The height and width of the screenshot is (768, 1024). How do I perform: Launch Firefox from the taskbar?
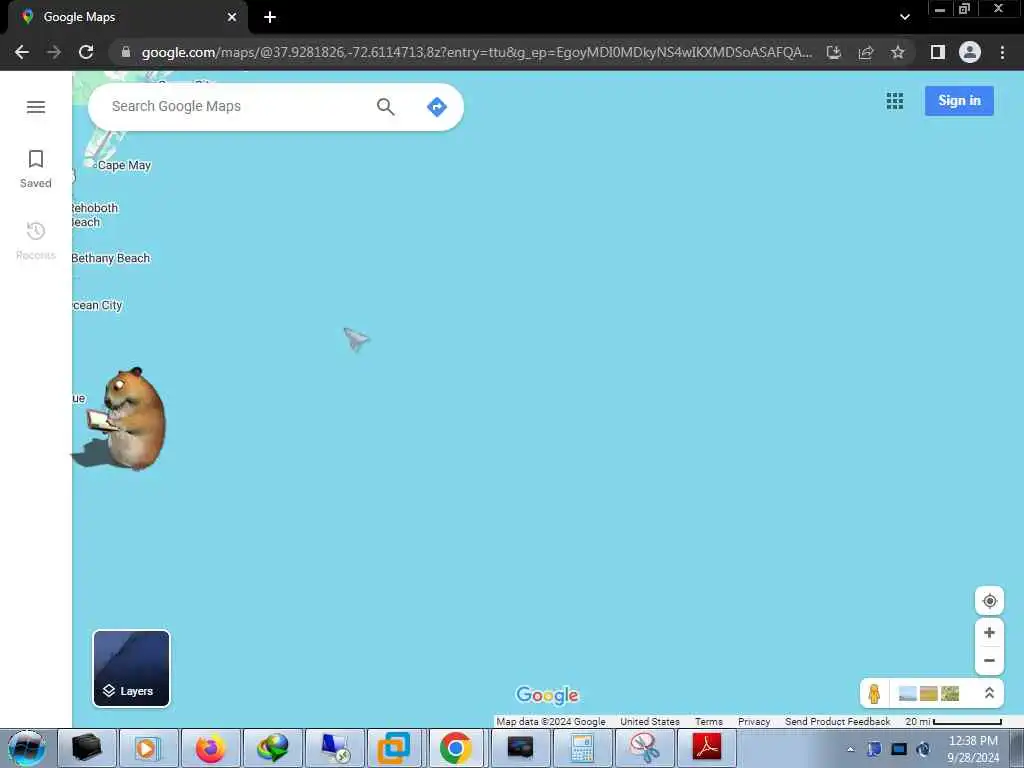(x=210, y=748)
